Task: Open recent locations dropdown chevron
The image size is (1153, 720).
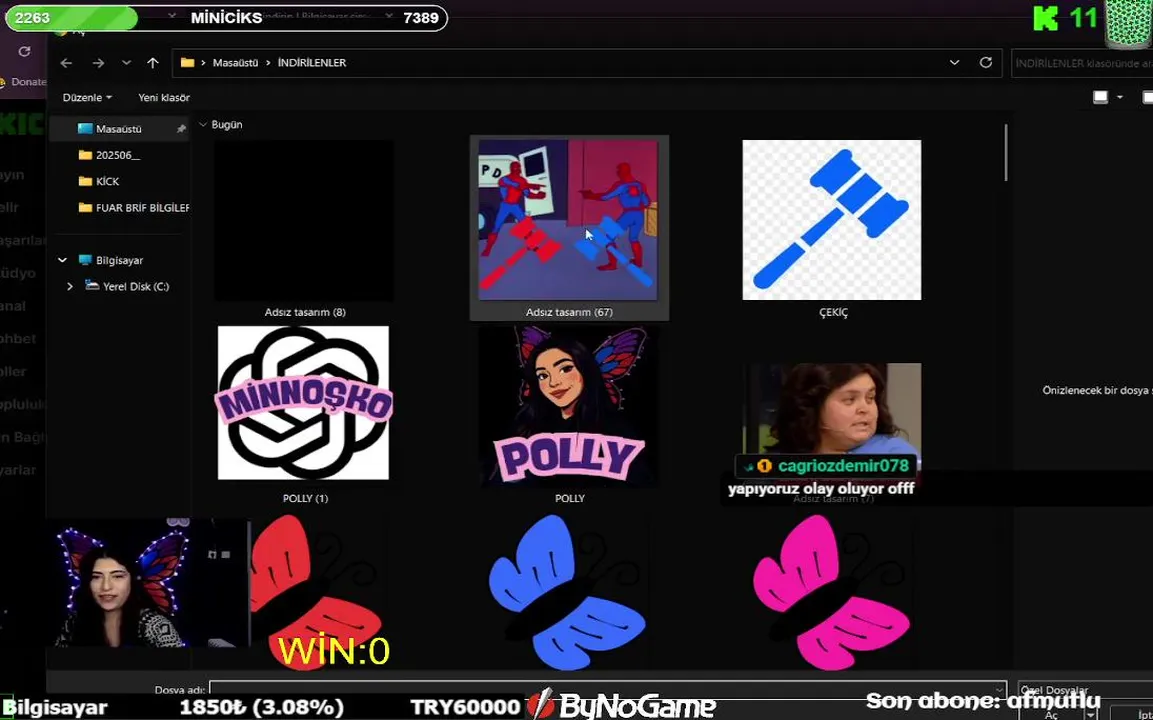Action: point(126,63)
